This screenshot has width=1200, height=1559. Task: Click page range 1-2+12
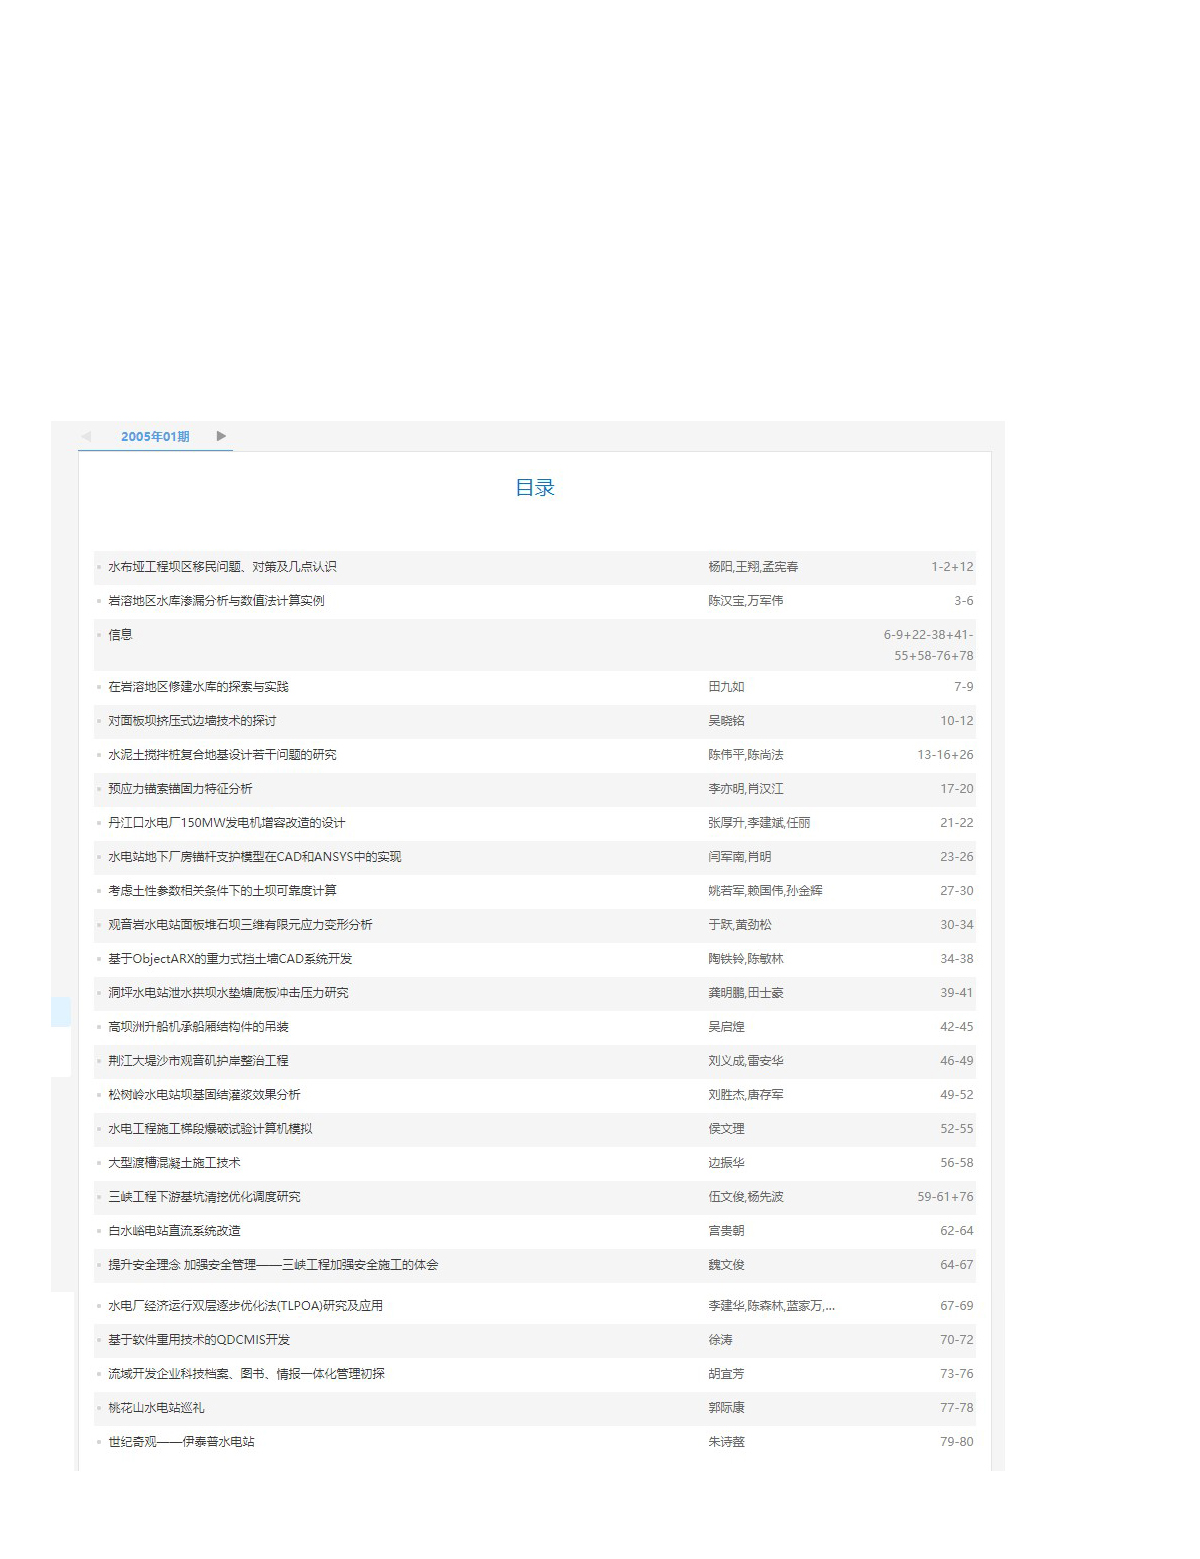(952, 567)
